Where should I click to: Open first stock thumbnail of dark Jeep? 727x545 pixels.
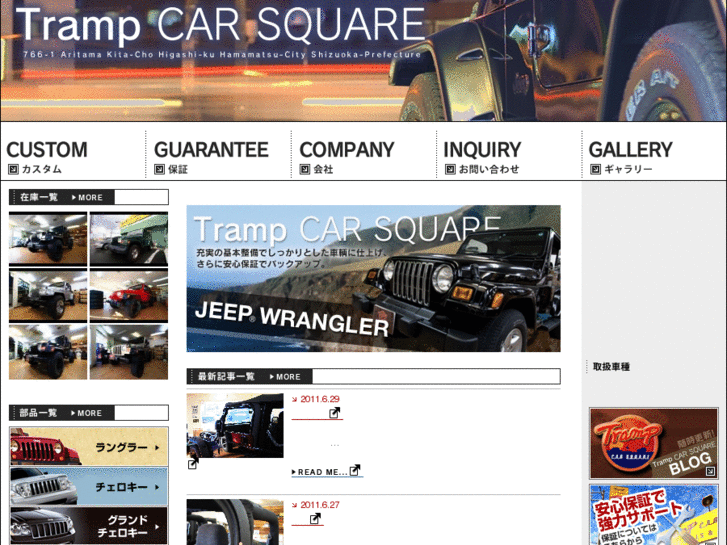coord(48,239)
